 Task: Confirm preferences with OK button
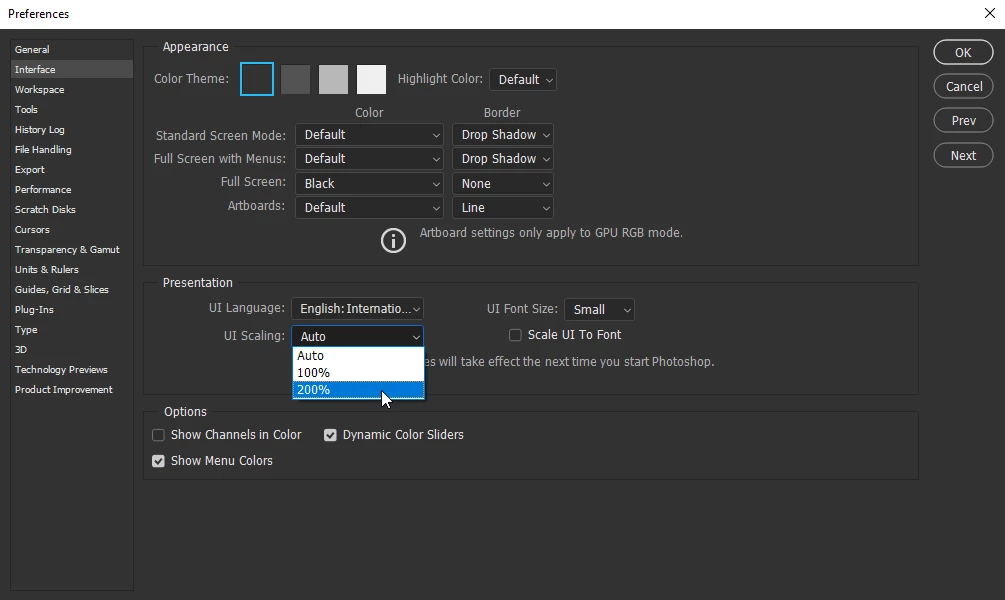[963, 53]
